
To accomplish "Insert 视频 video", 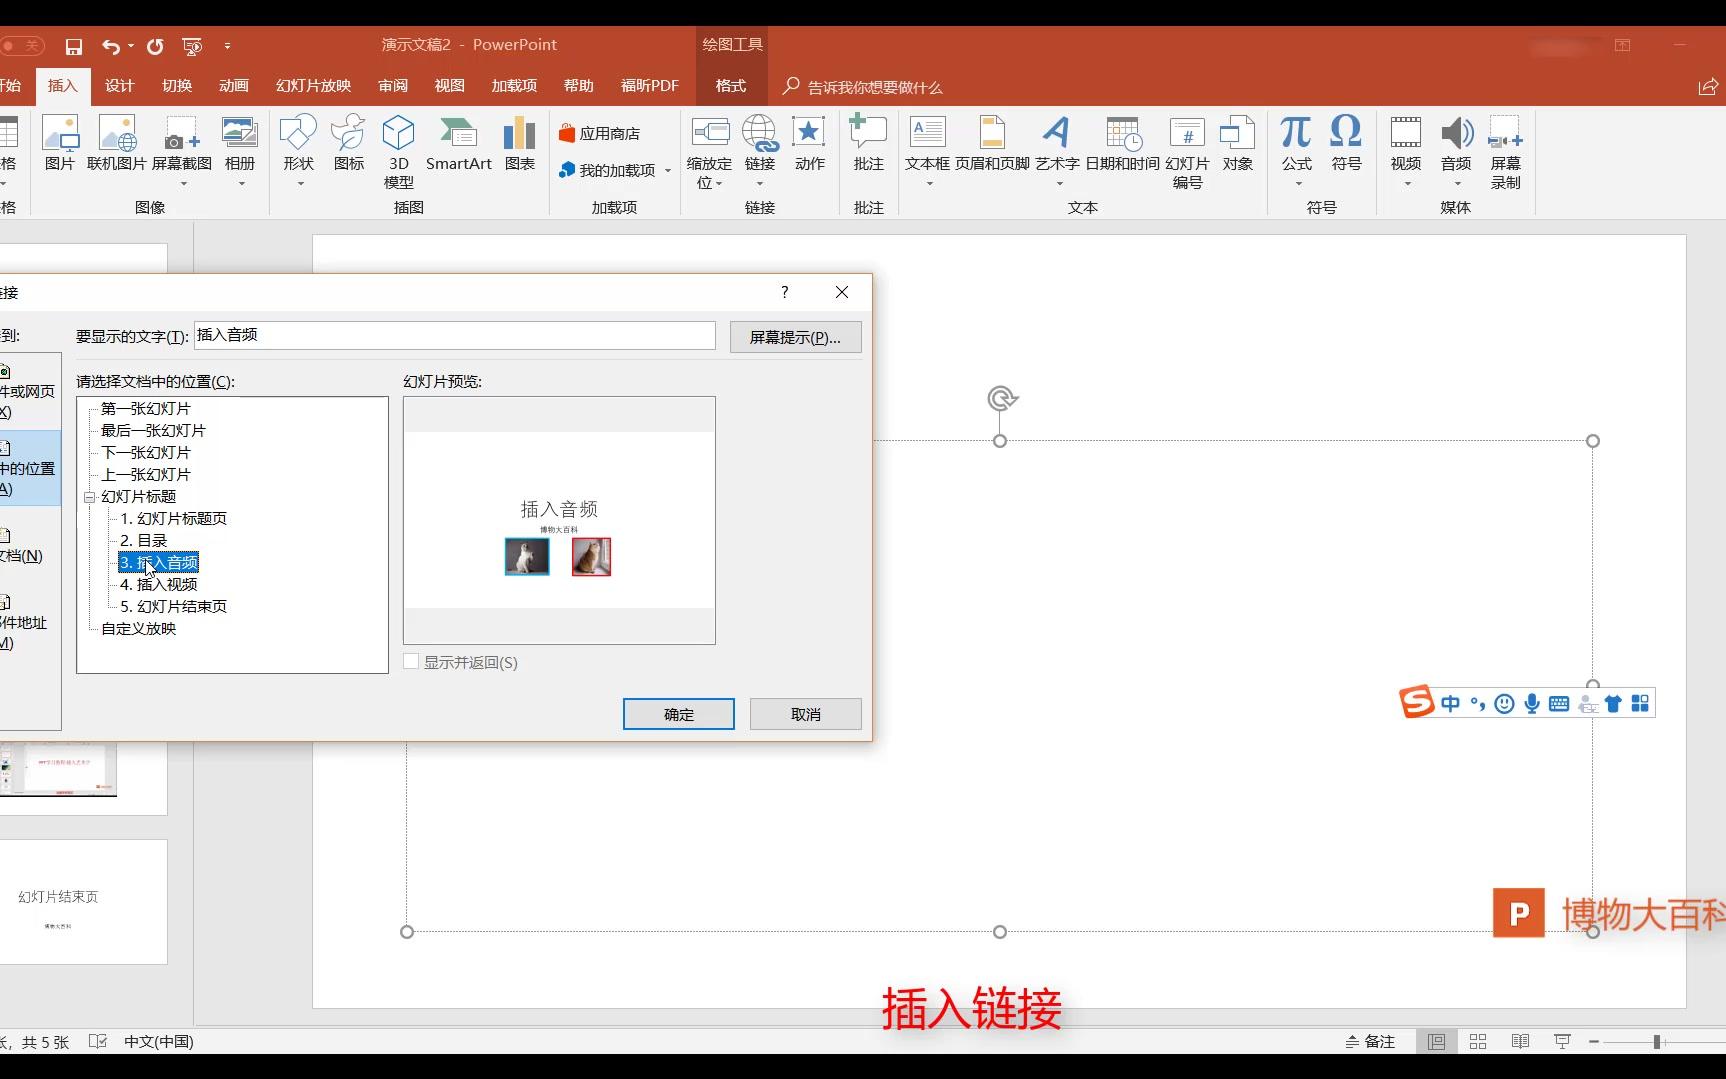I will pyautogui.click(x=1405, y=151).
